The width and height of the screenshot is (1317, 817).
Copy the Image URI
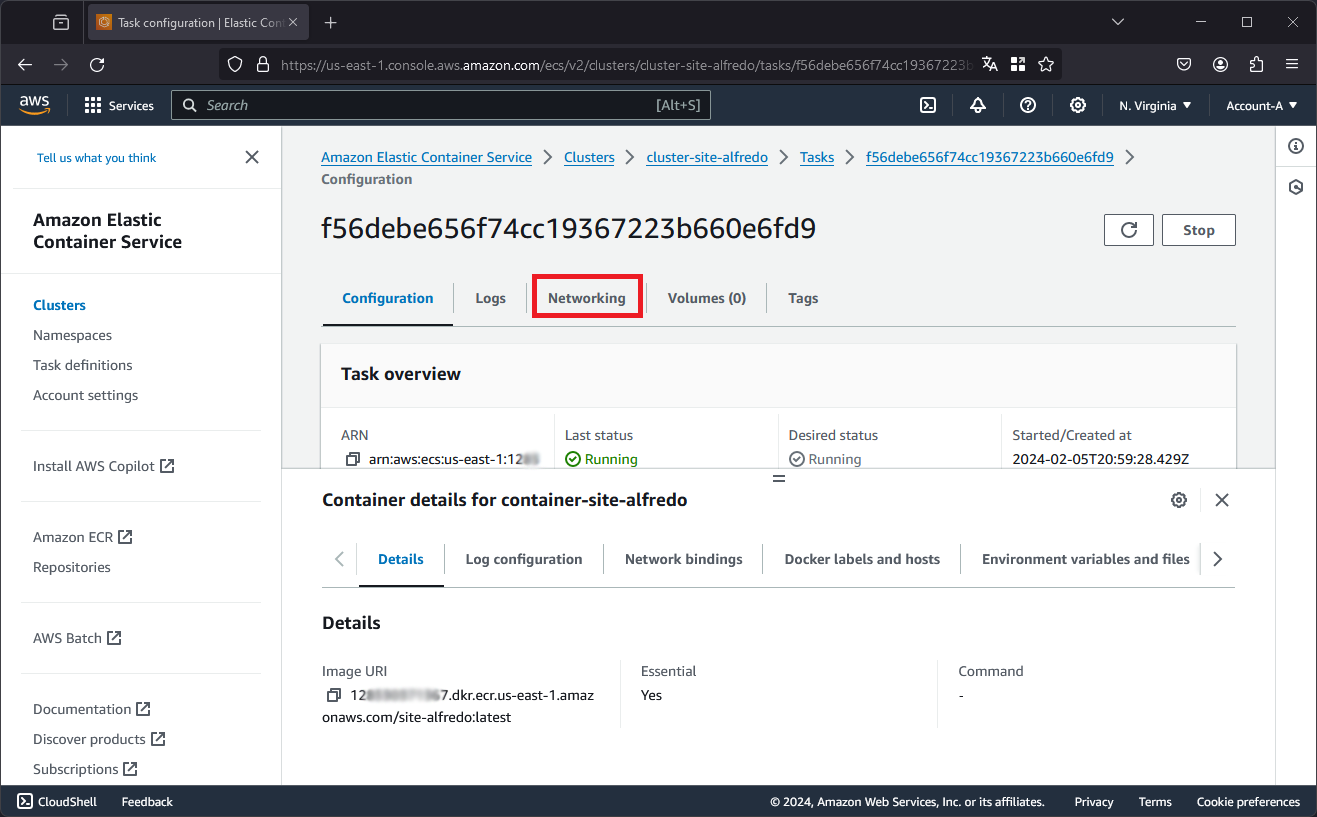pyautogui.click(x=334, y=695)
